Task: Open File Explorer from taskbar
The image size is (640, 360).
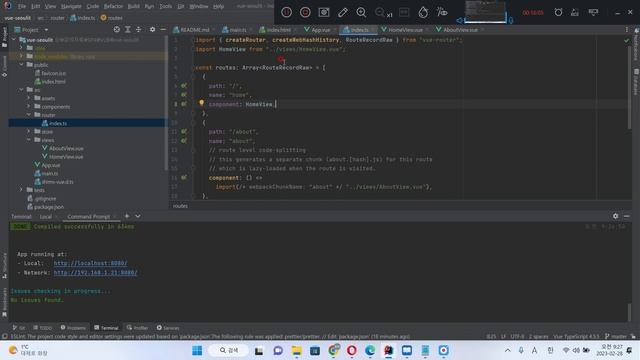Action: coord(296,350)
